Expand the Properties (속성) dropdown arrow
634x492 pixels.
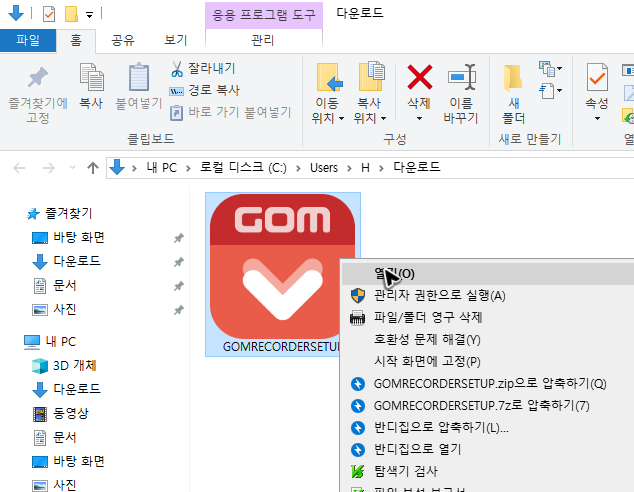coord(597,118)
